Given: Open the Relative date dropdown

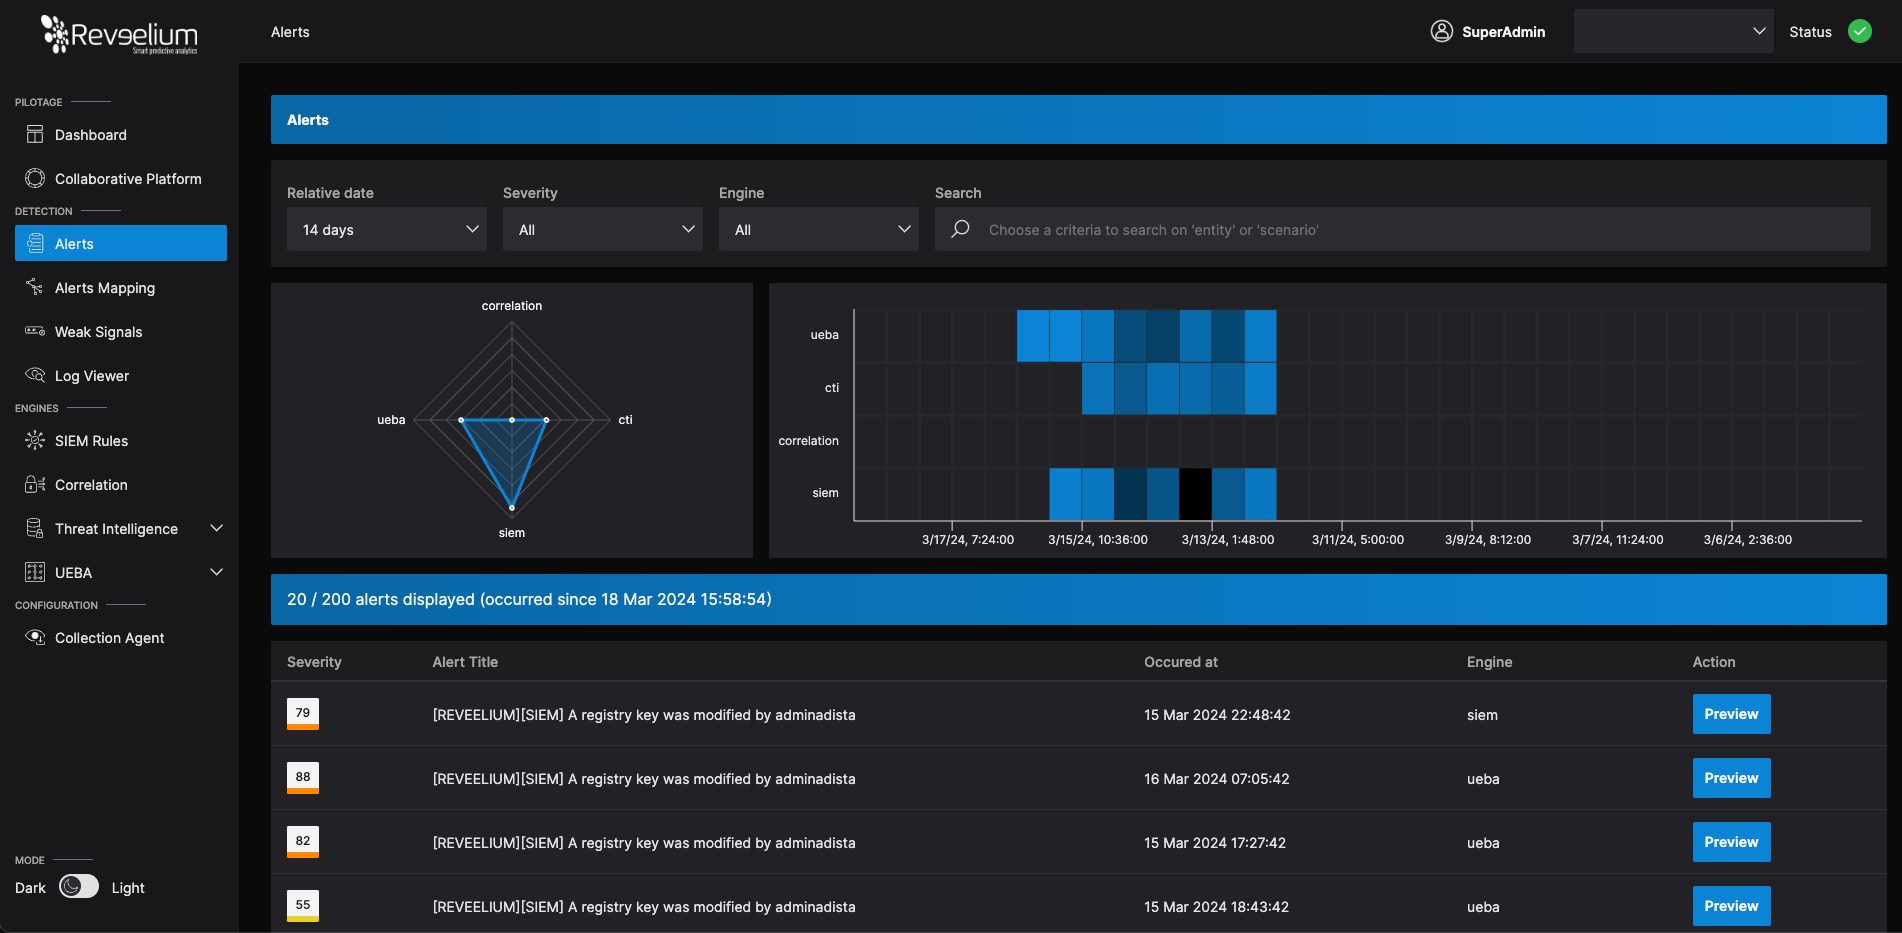Looking at the screenshot, I should pos(386,229).
